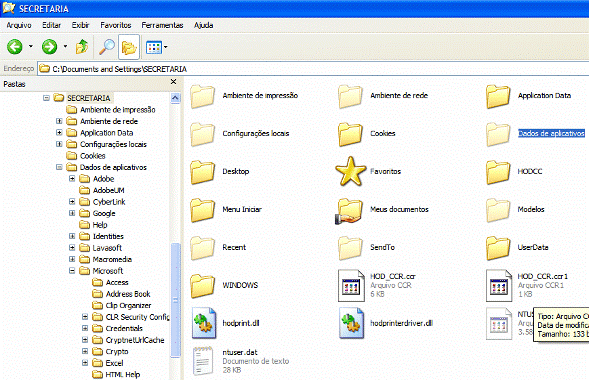Go forward using the green Forward arrow
Viewport: 589px width, 380px height.
49,47
